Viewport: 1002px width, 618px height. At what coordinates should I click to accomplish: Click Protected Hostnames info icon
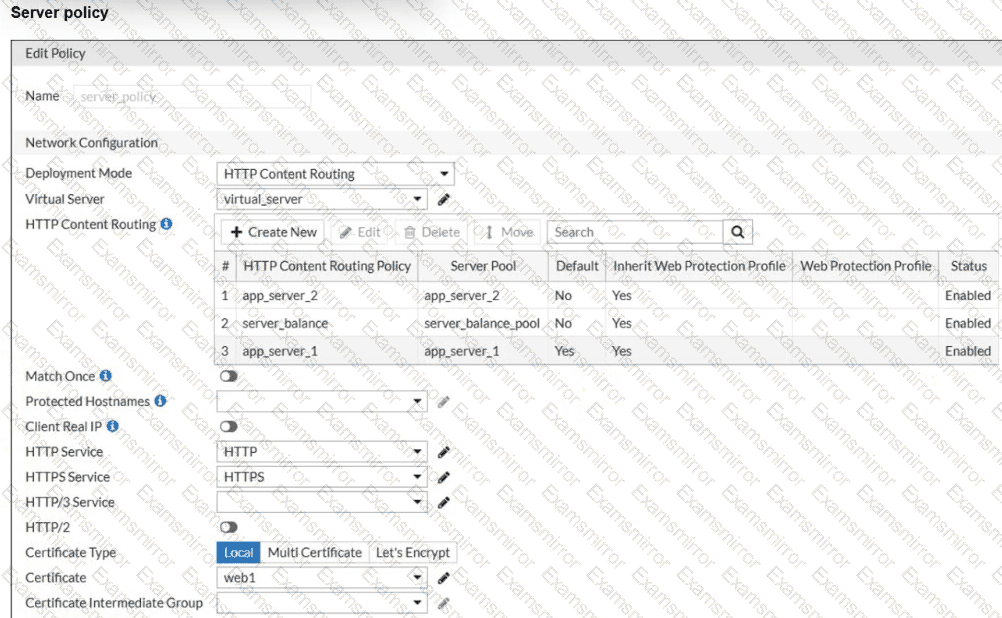pyautogui.click(x=160, y=401)
